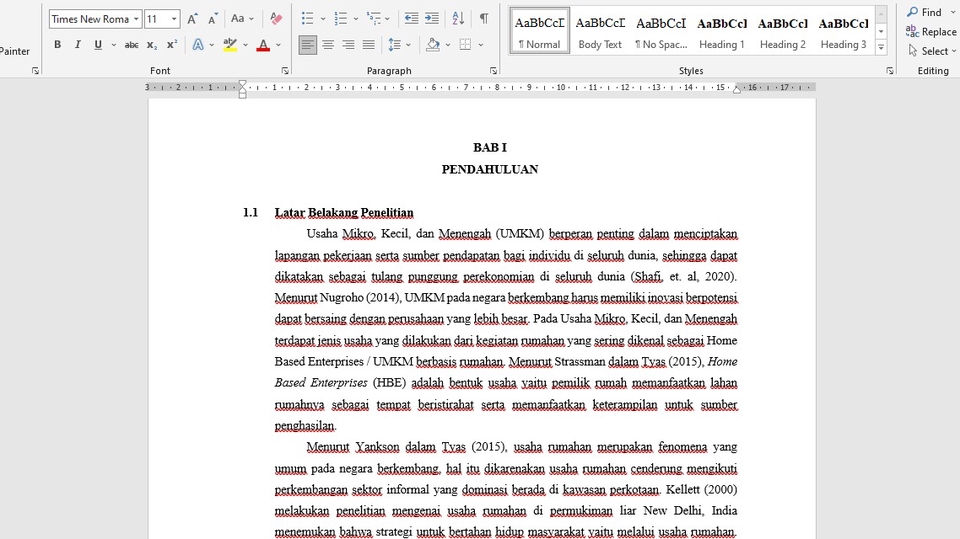Apply Heading 1 style
This screenshot has width=960, height=539.
722,31
